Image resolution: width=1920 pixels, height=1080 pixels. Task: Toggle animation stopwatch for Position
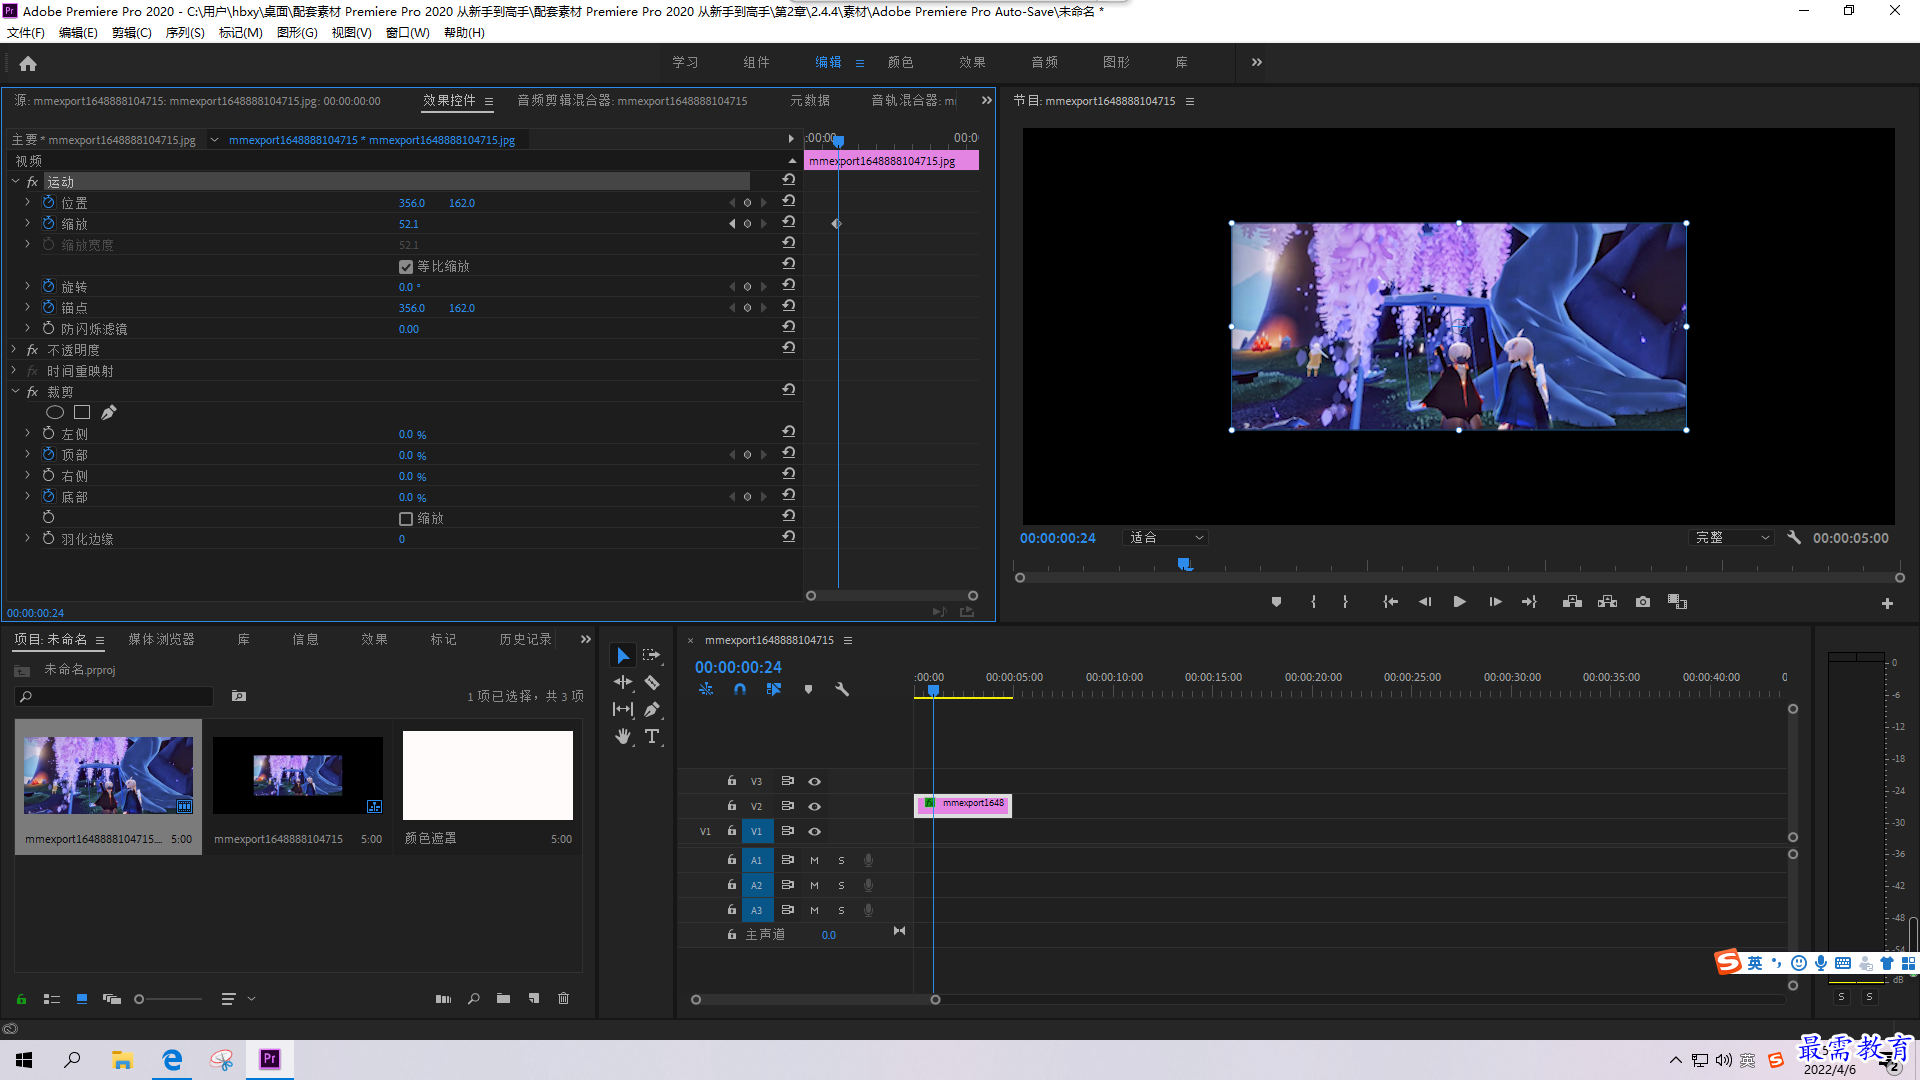[x=48, y=202]
